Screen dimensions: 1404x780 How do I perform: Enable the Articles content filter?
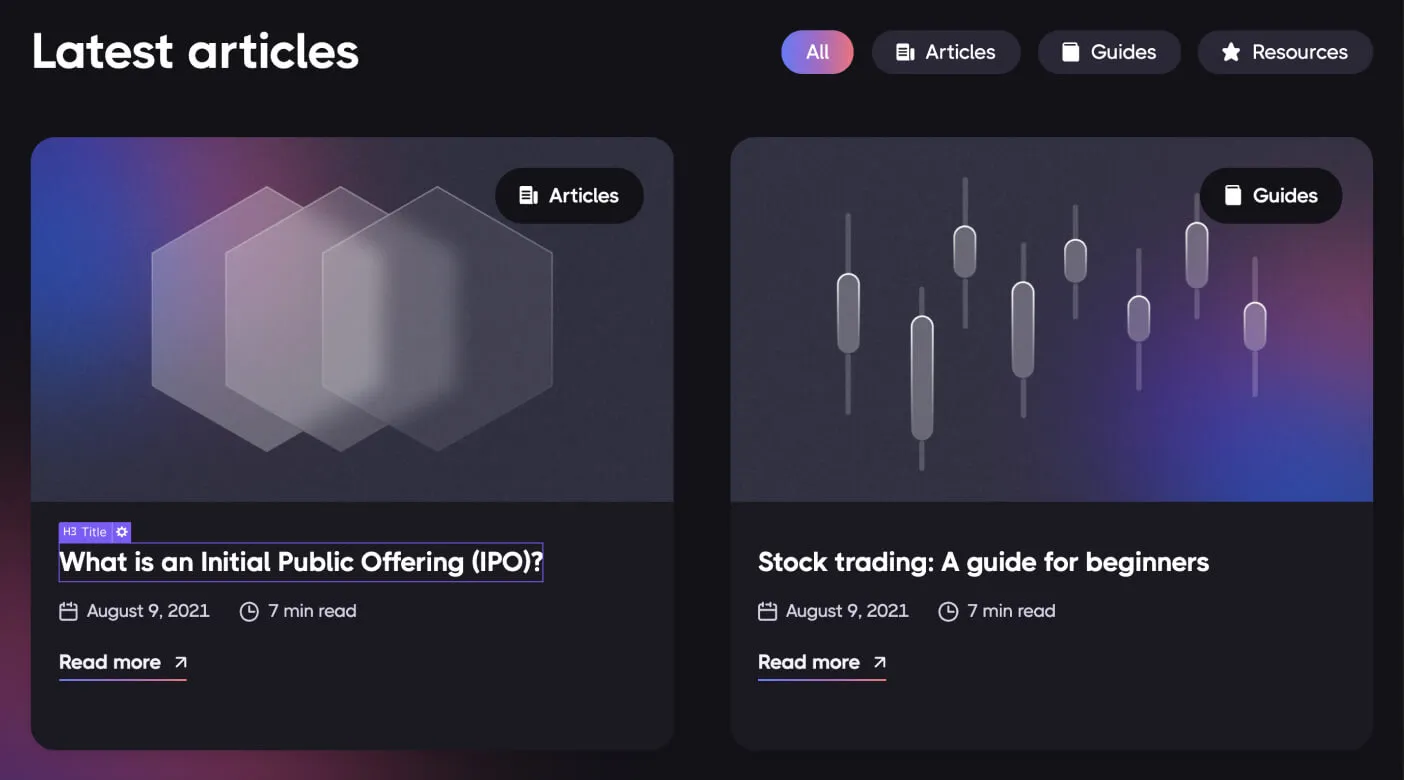(x=946, y=51)
